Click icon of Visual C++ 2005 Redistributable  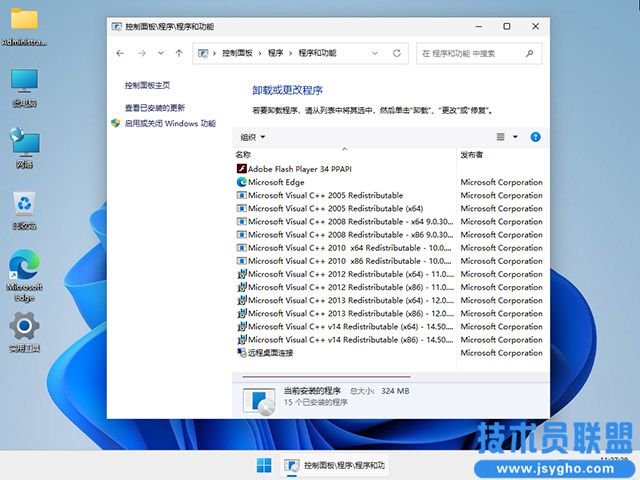[242, 195]
